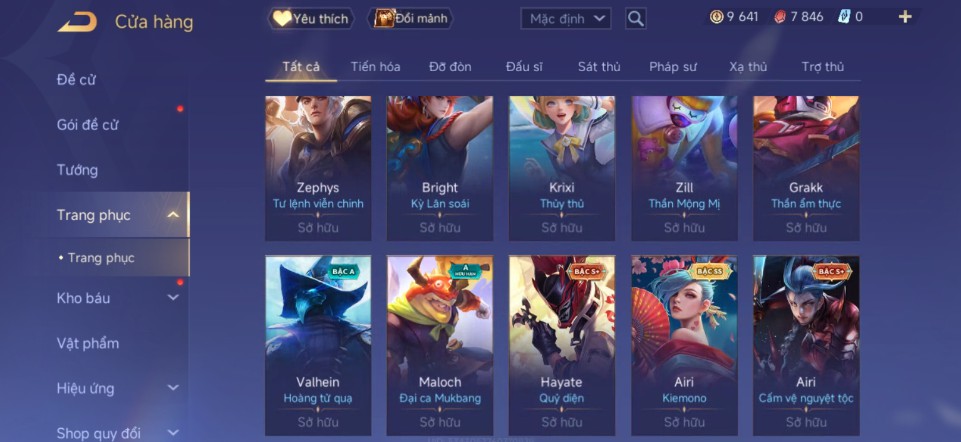Open the search magnifier icon
The height and width of the screenshot is (442, 961).
point(636,18)
